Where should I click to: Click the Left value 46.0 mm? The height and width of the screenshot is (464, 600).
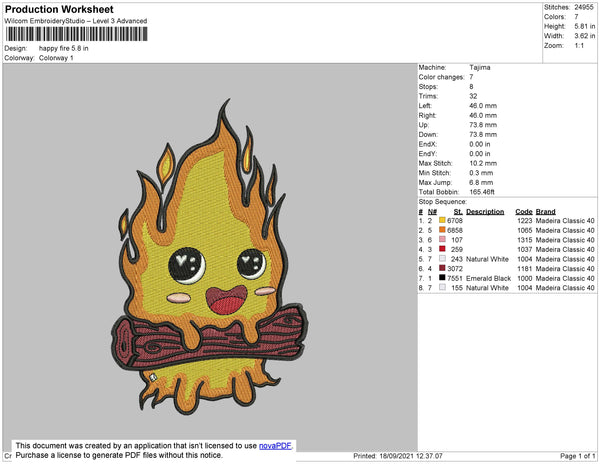click(483, 106)
